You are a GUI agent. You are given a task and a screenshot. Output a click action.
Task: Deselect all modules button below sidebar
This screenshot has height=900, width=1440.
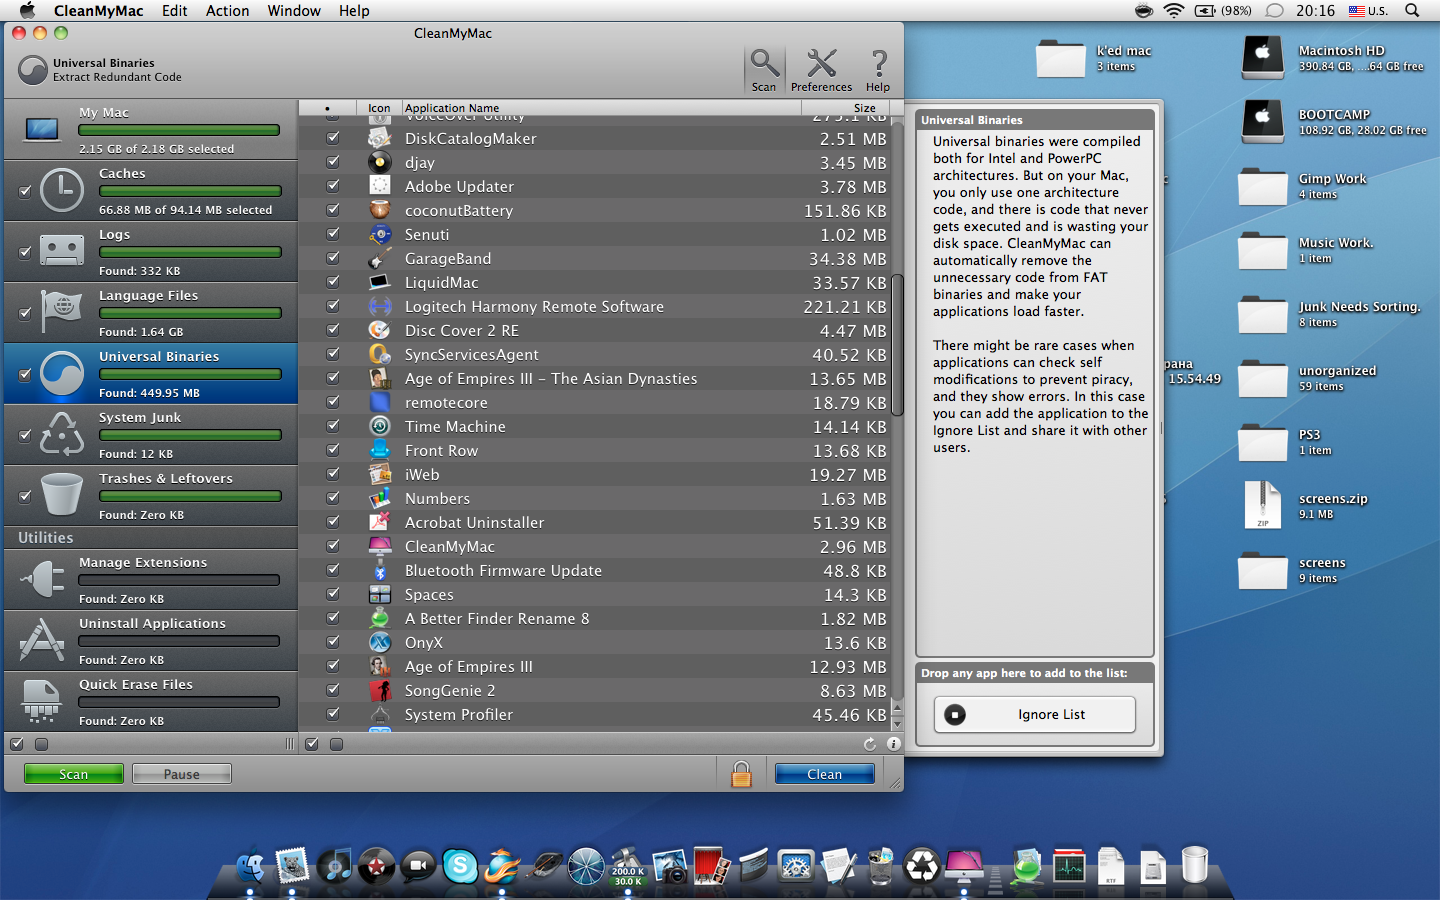tap(41, 744)
